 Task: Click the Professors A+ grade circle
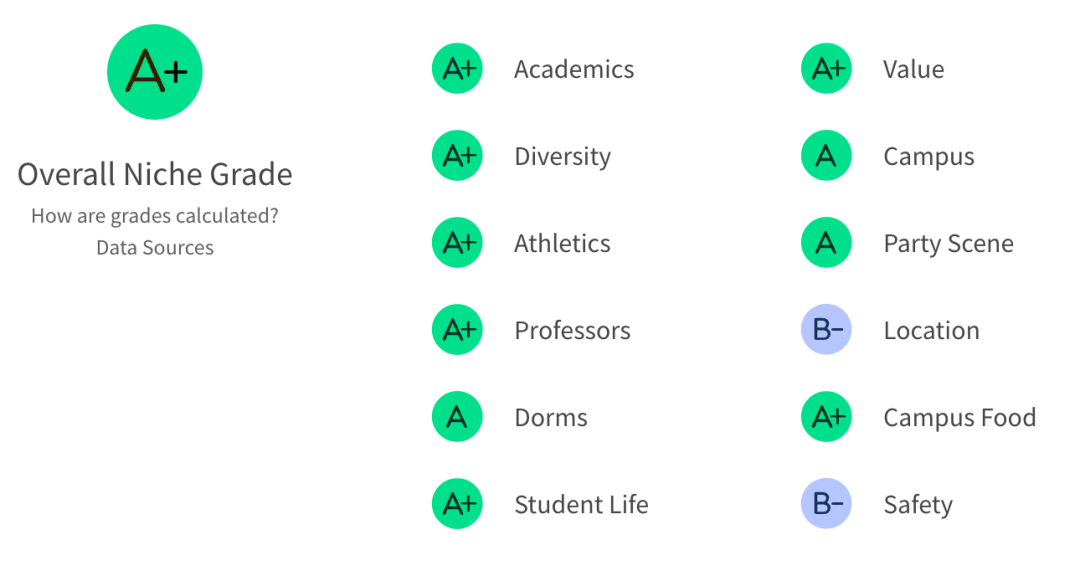[457, 330]
